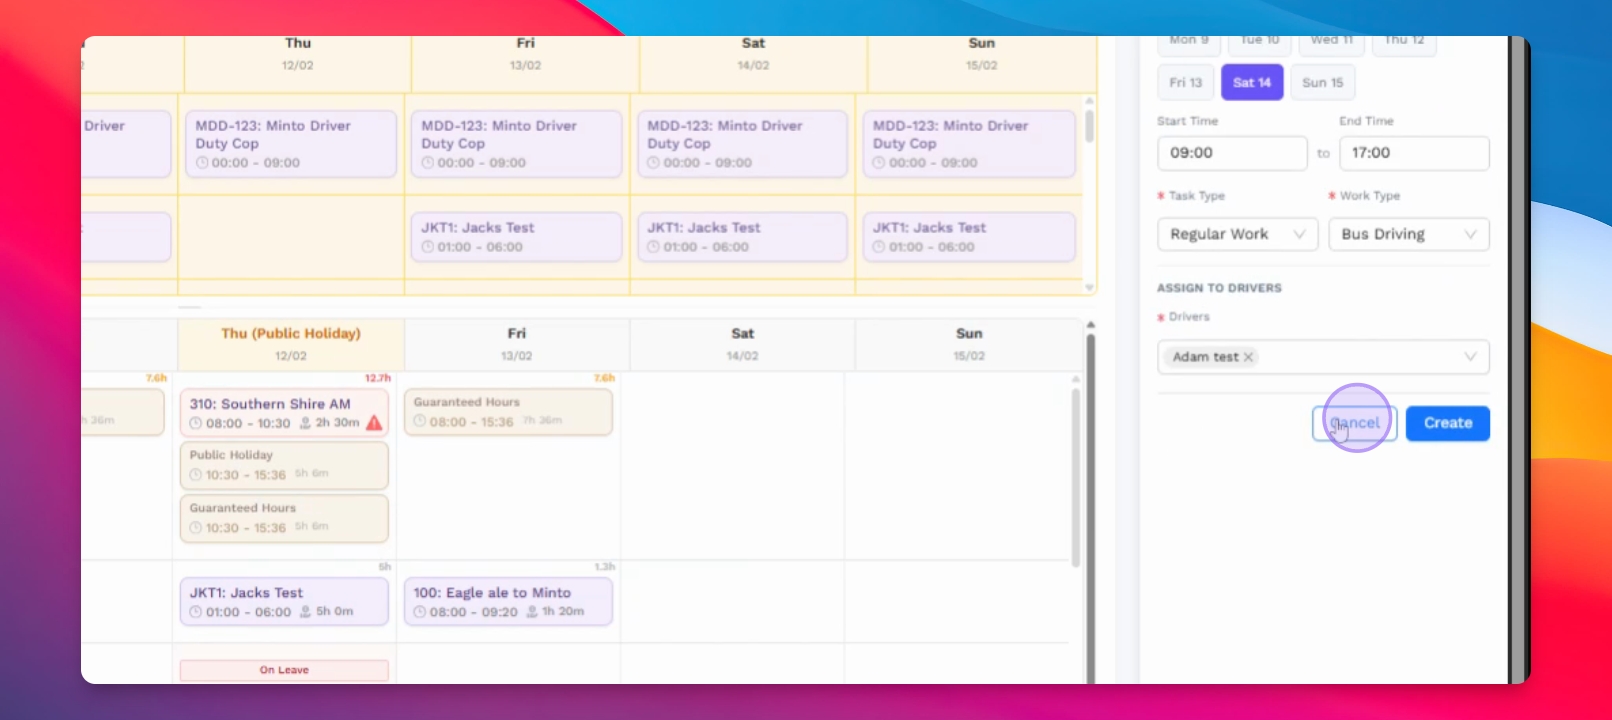1612x720 pixels.
Task: Click the person icon beside the 5h 0m duration
Action: coord(306,611)
